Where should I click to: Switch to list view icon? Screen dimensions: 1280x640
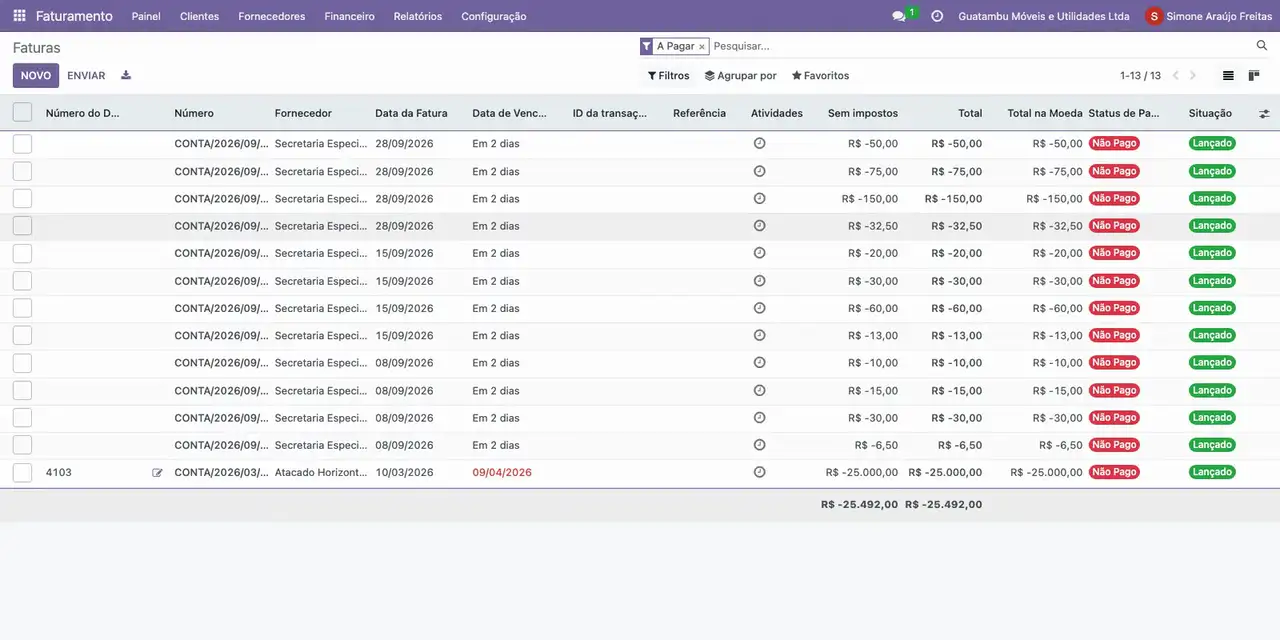coord(1228,76)
